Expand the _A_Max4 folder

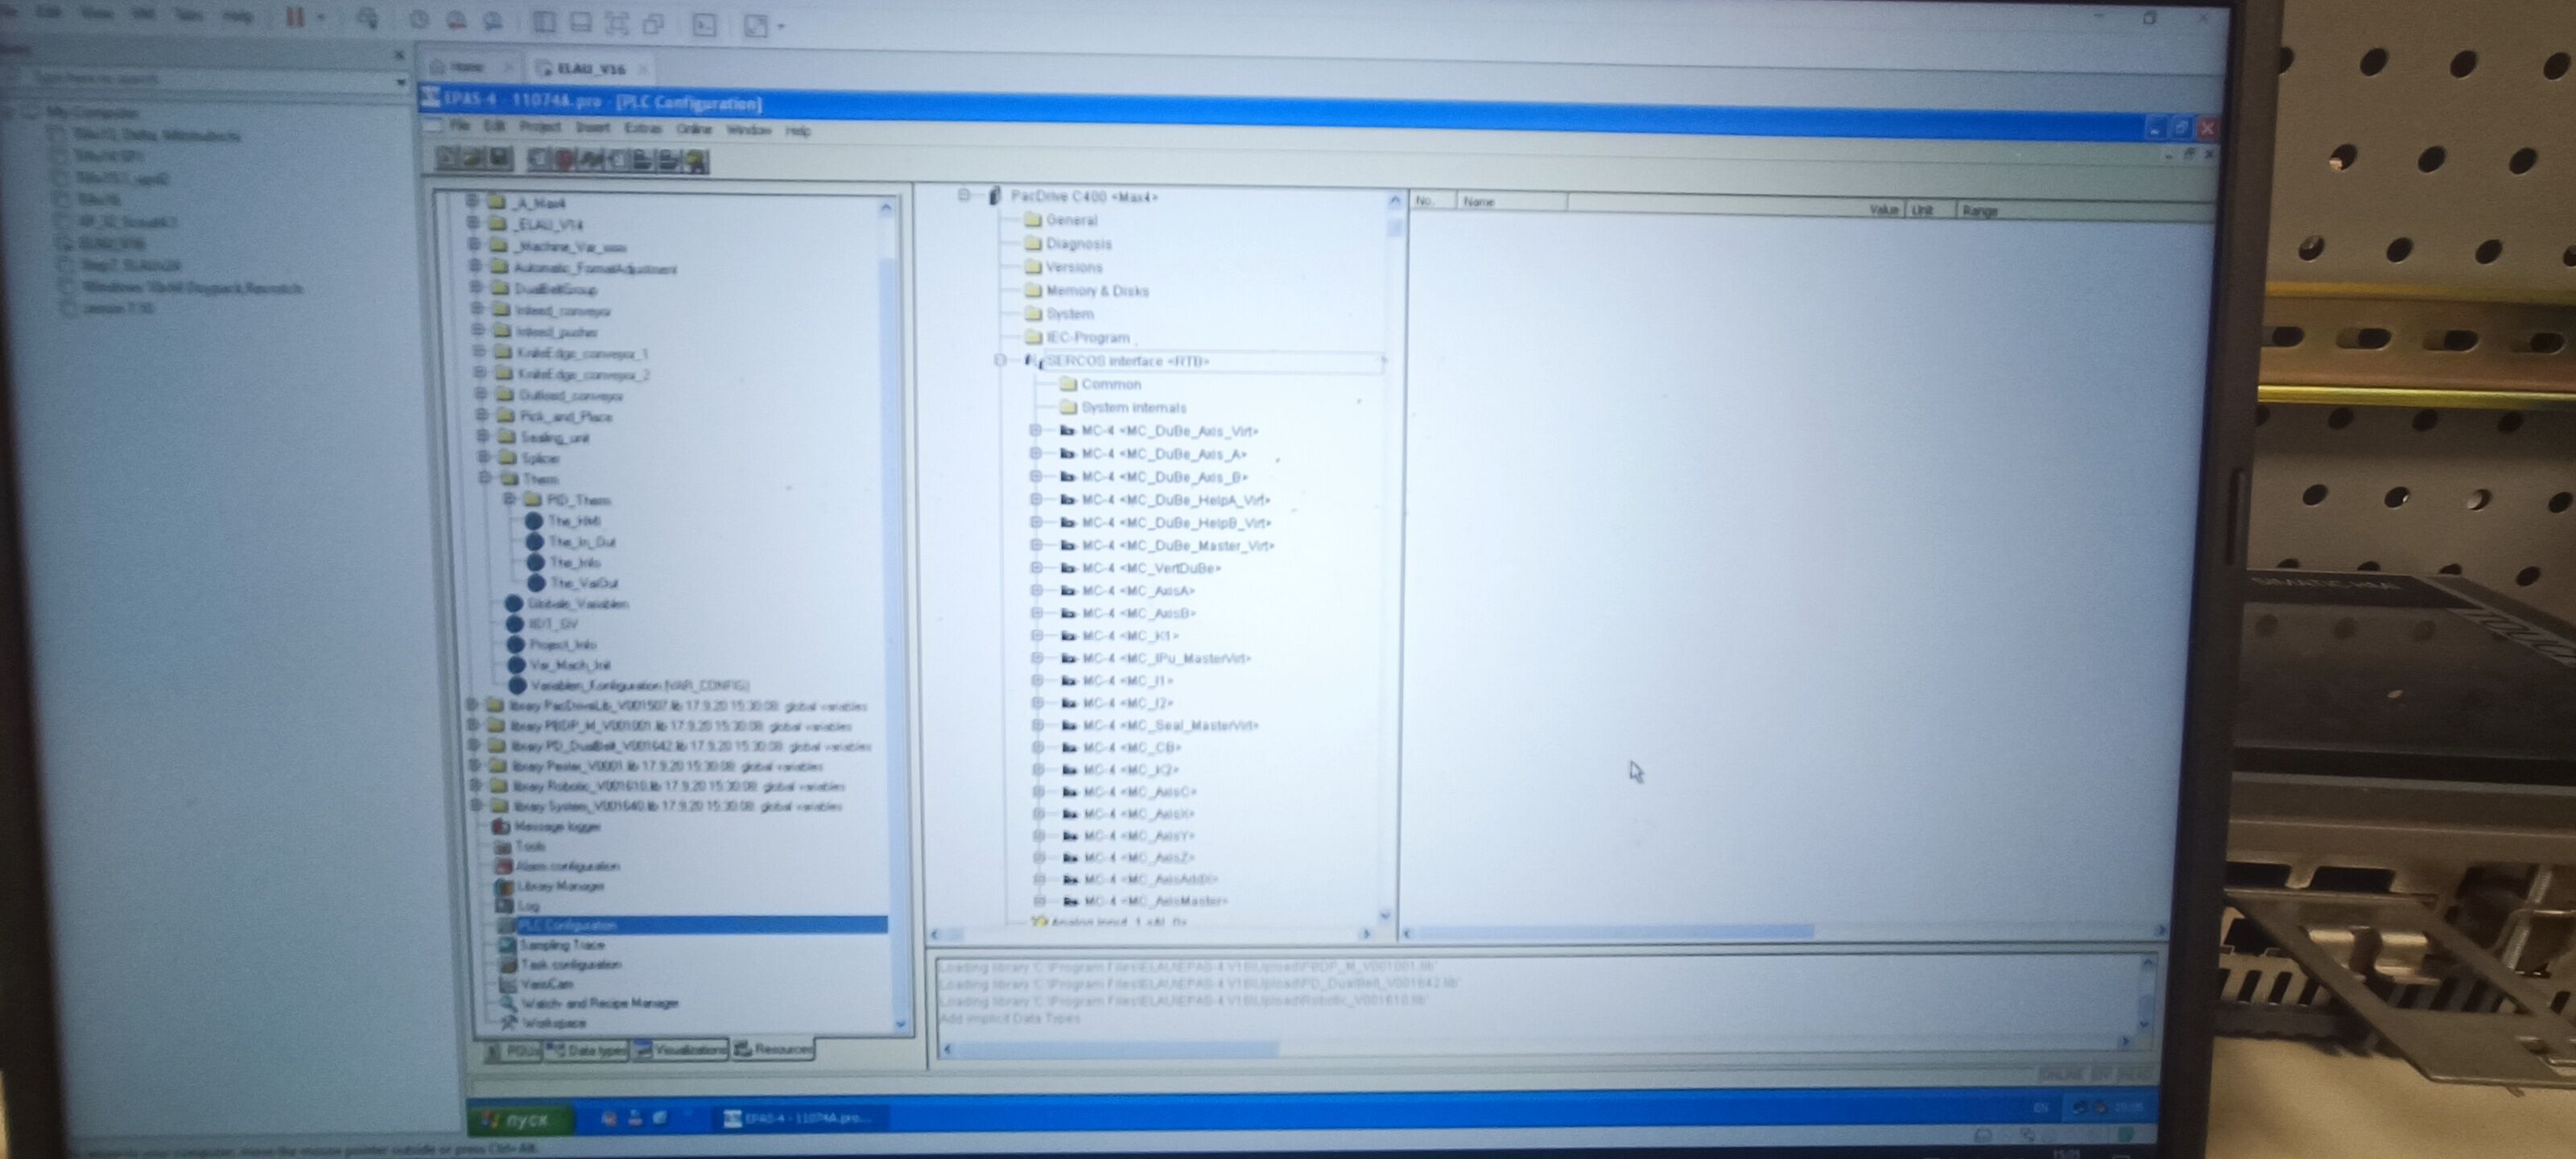472,201
